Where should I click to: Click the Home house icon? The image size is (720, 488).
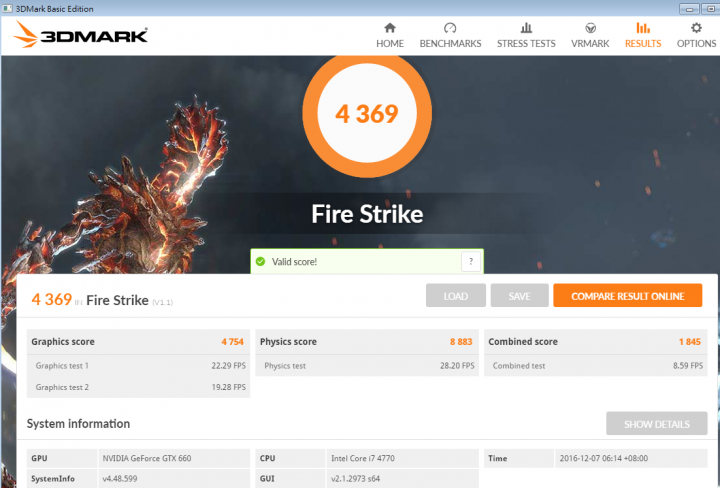[390, 28]
